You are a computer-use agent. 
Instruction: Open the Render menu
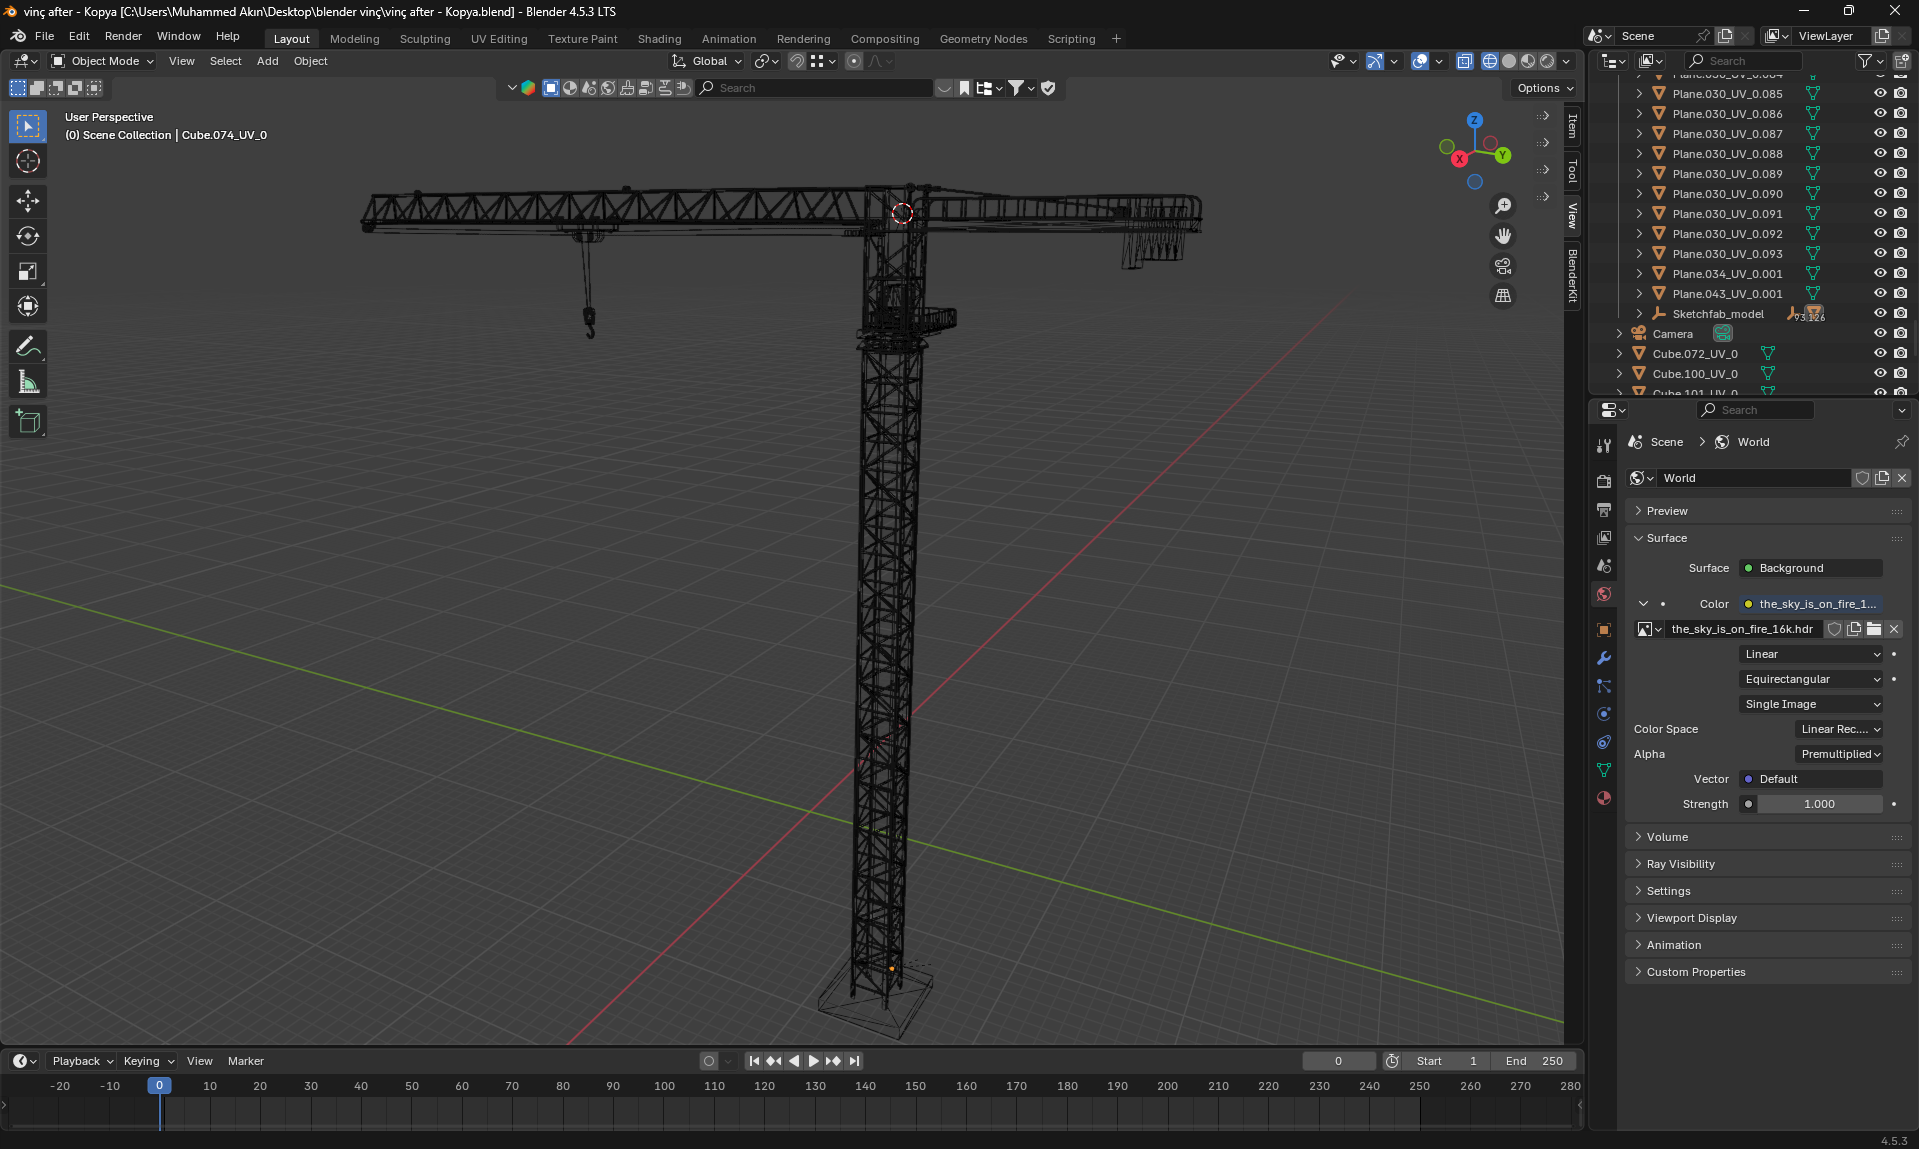pyautogui.click(x=123, y=36)
